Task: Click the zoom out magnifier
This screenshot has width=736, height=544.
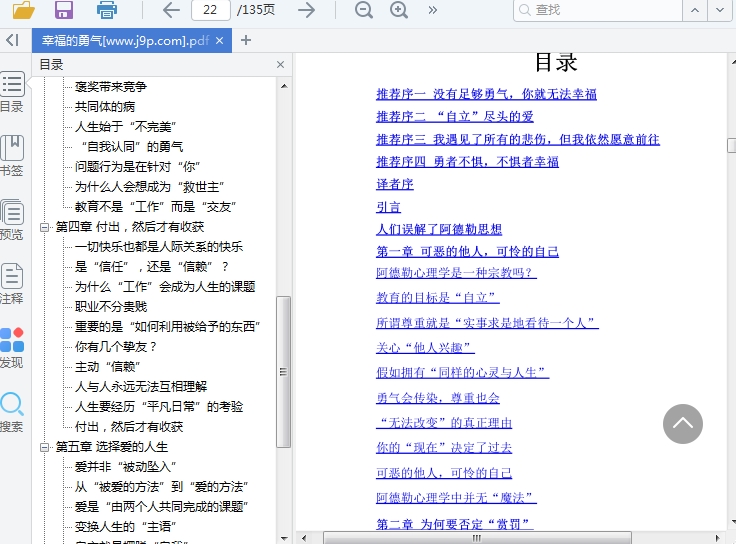Action: click(x=364, y=10)
